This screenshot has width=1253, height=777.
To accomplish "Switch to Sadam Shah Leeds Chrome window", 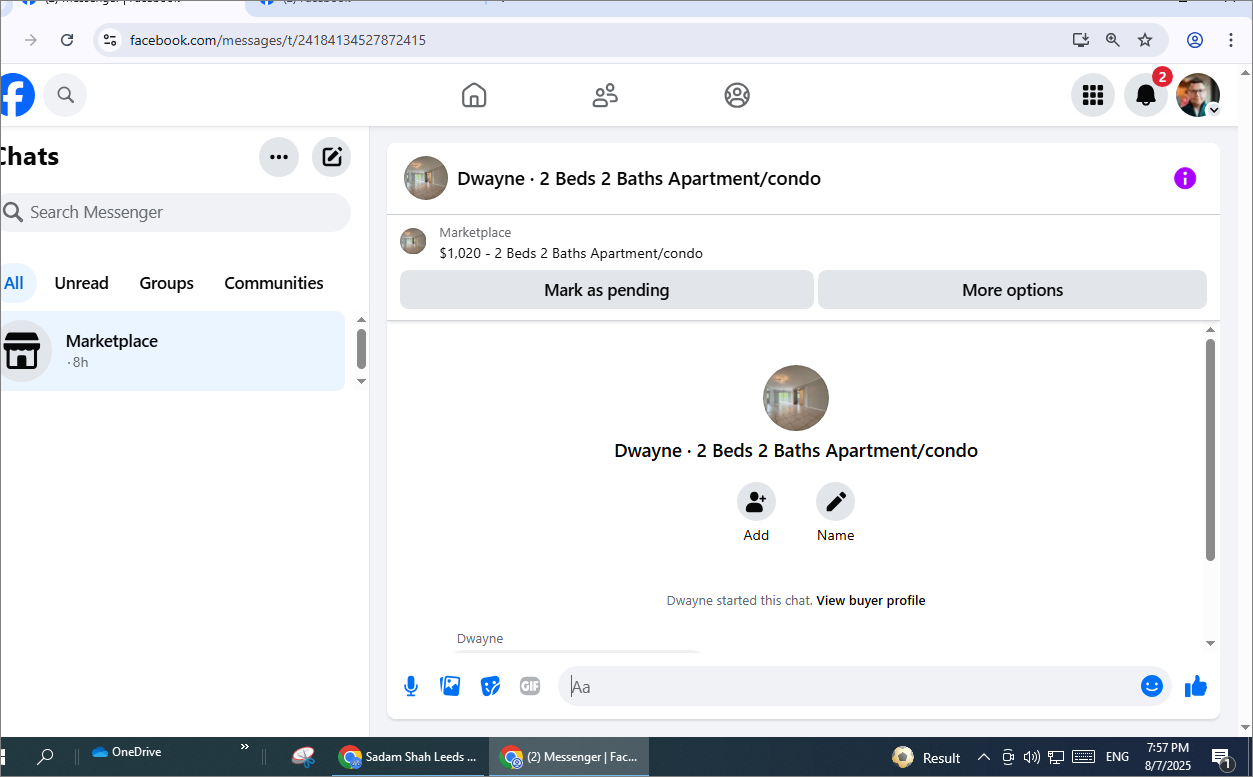I will [408, 757].
